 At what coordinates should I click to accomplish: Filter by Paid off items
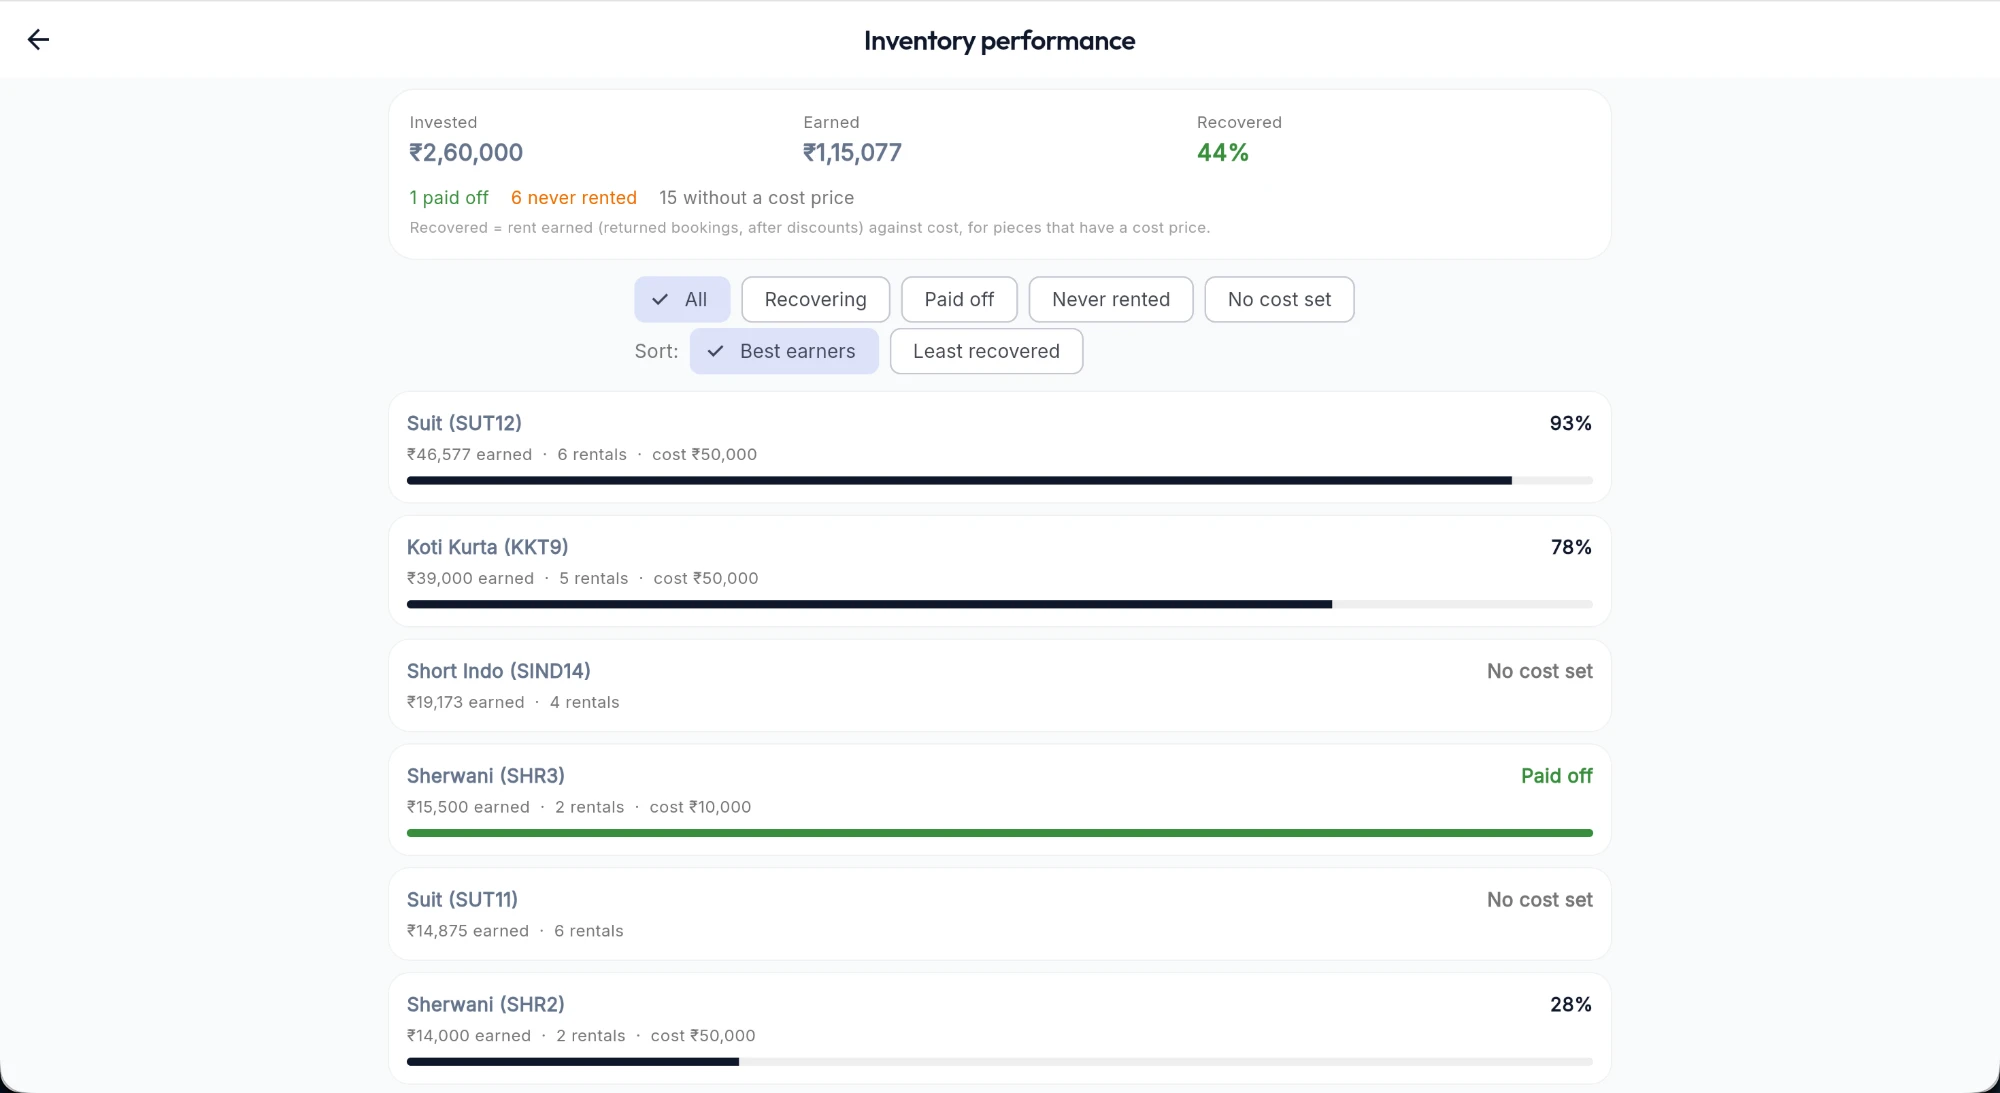(x=959, y=299)
